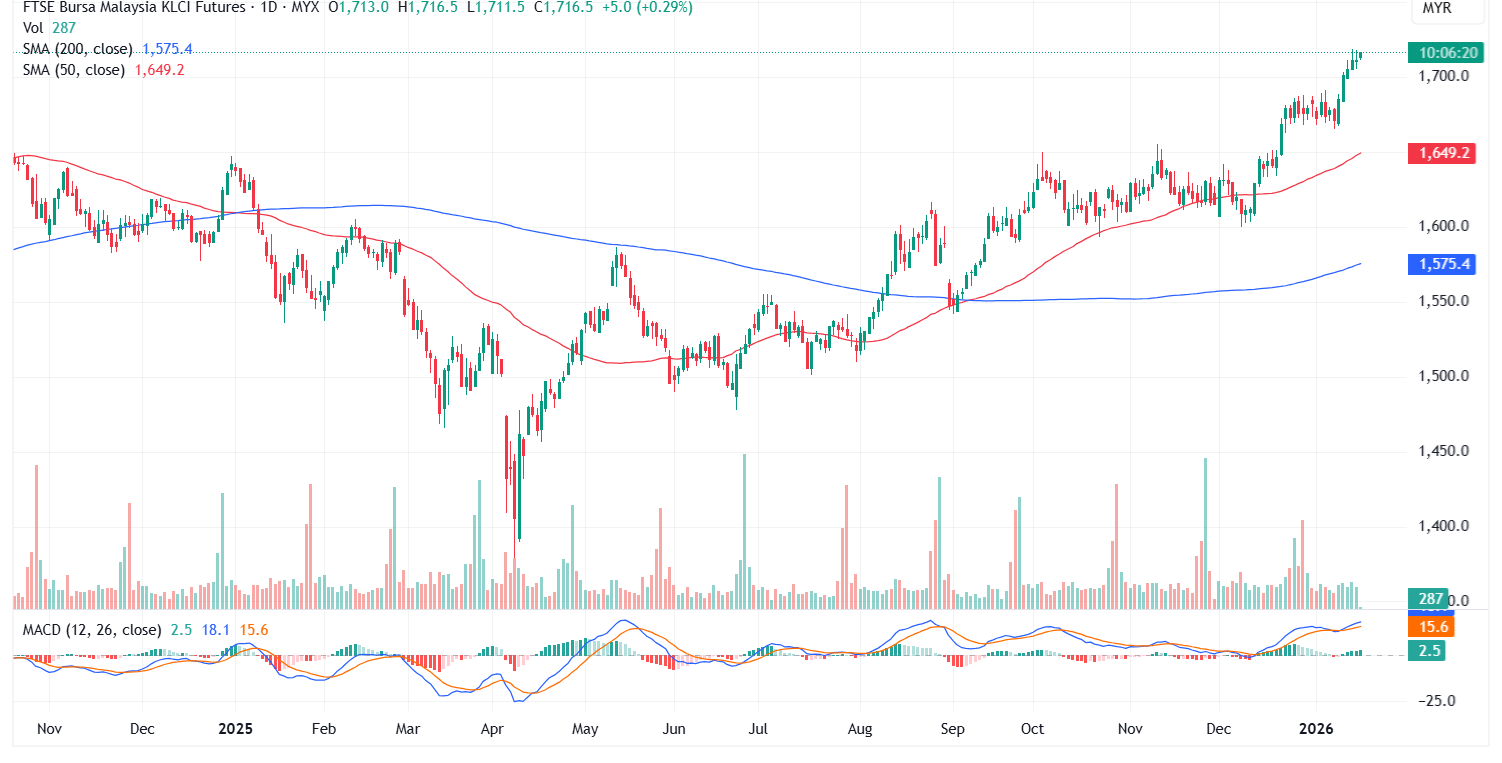Click the Nov label at far left of time axis
Screen dimensions: 1502x763
coord(48,729)
